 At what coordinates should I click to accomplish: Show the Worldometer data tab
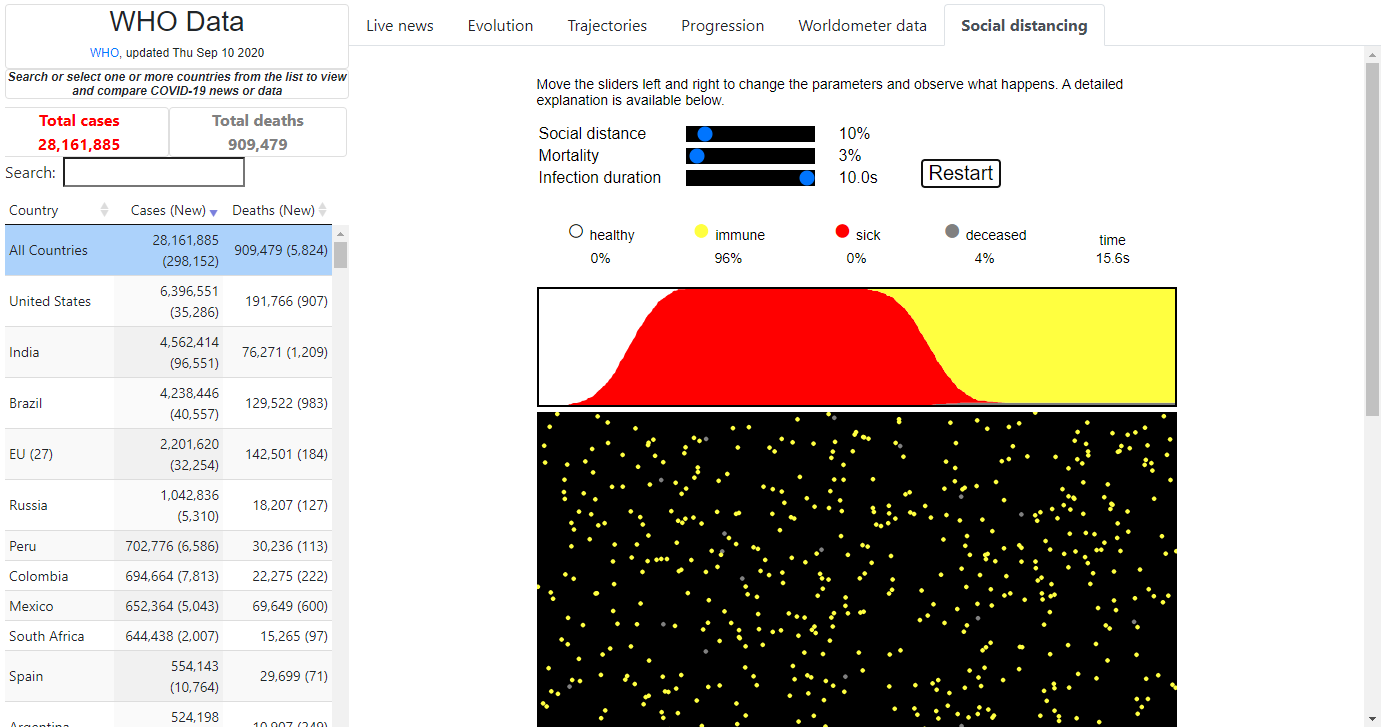tap(862, 26)
